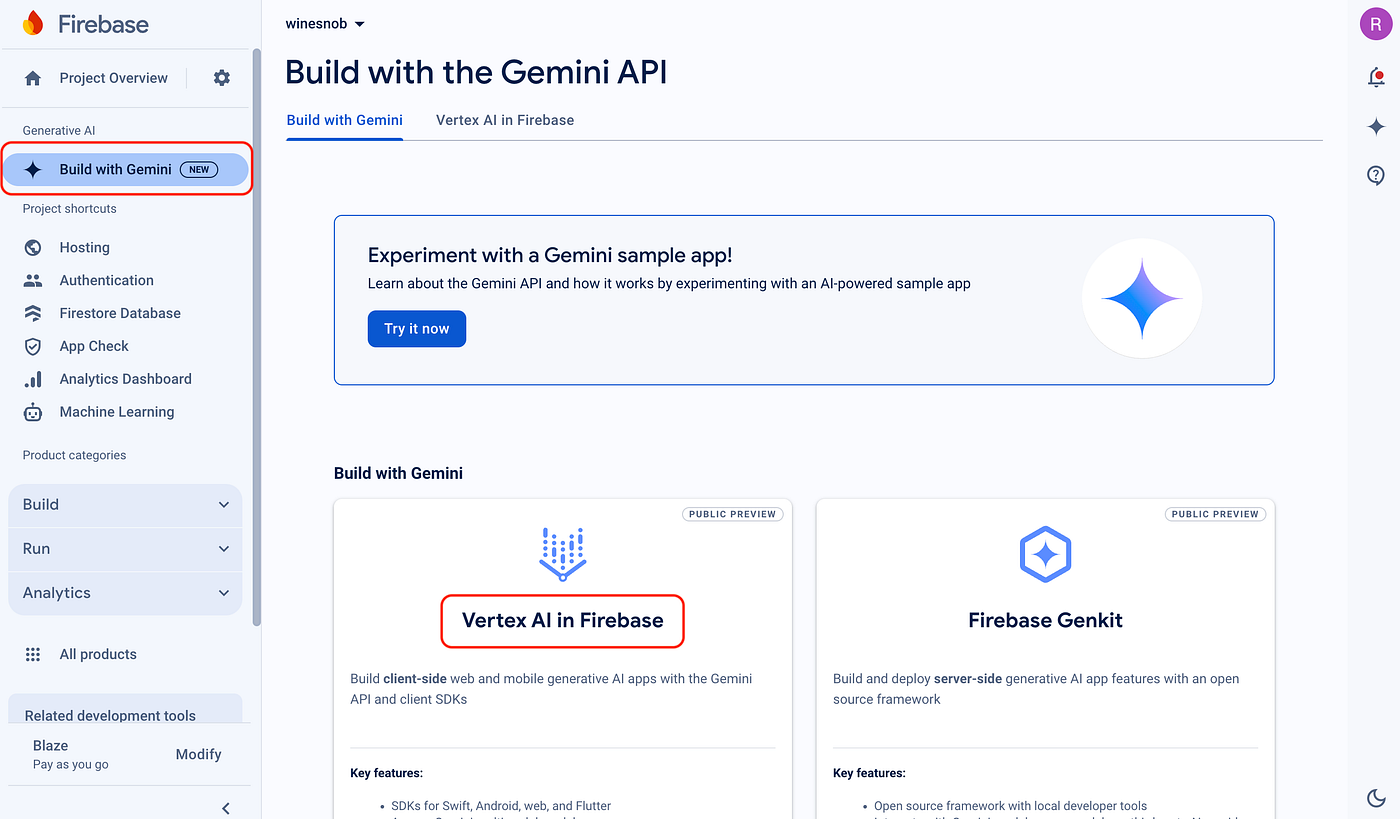Select the Build with Gemini tab
Image resolution: width=1400 pixels, height=819 pixels.
344,120
